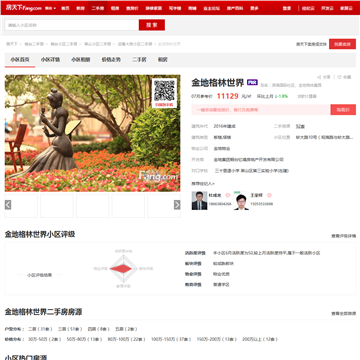Switch to the 二手房 tab below breadcrumbs
Image resolution: width=360 pixels, height=360 pixels.
coord(139,60)
